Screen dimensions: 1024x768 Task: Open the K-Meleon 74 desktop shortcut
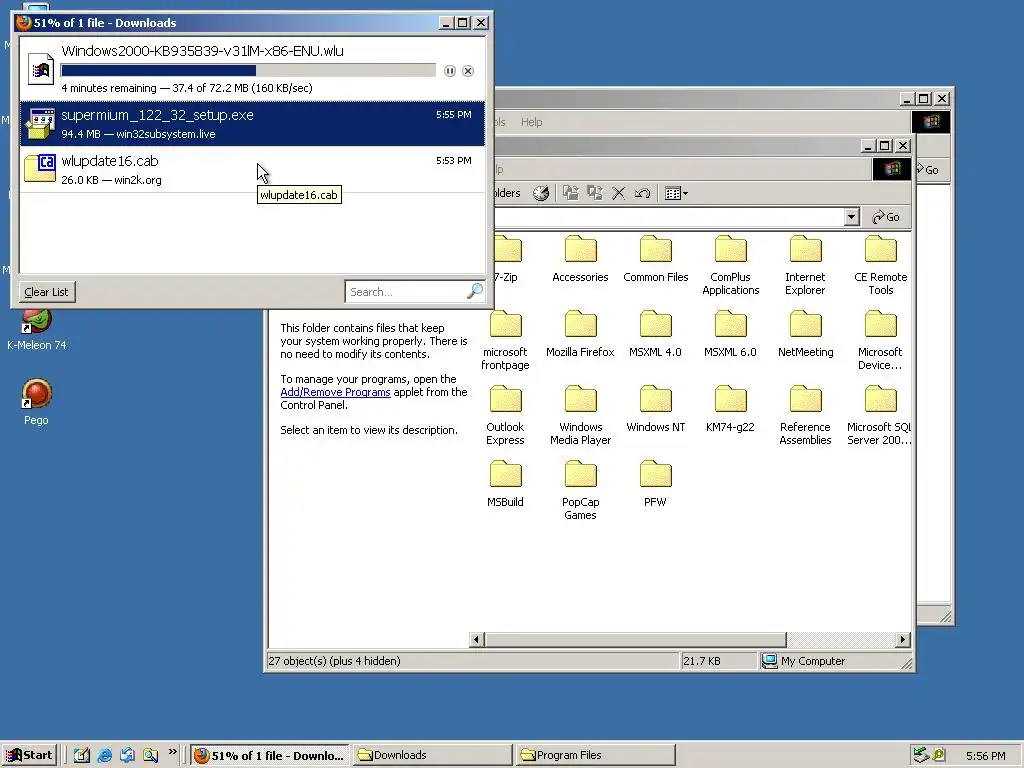37,330
